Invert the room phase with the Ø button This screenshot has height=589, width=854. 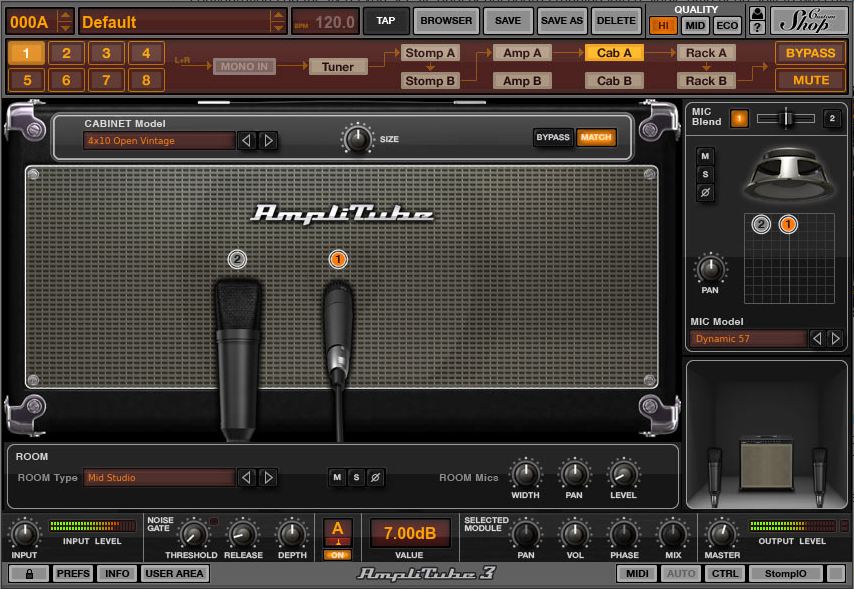coord(375,477)
